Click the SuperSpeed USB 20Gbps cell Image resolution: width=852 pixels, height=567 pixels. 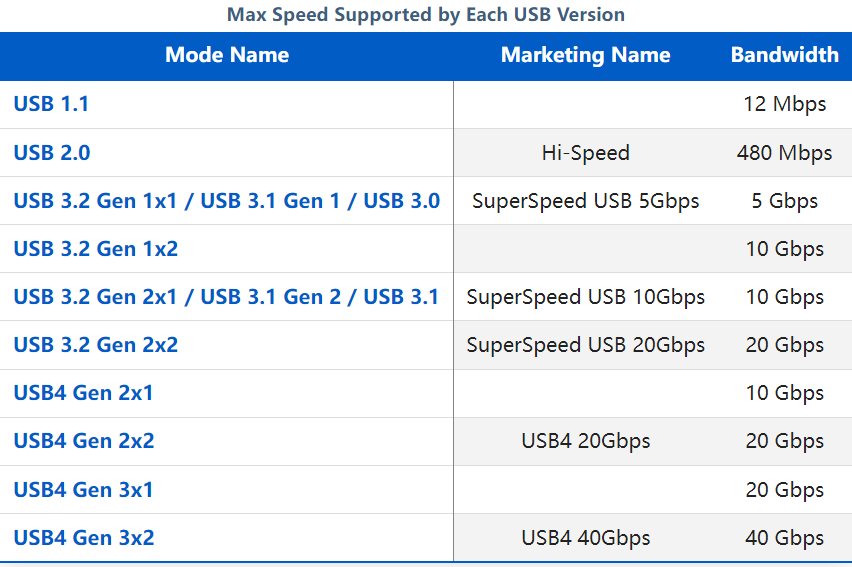point(586,345)
